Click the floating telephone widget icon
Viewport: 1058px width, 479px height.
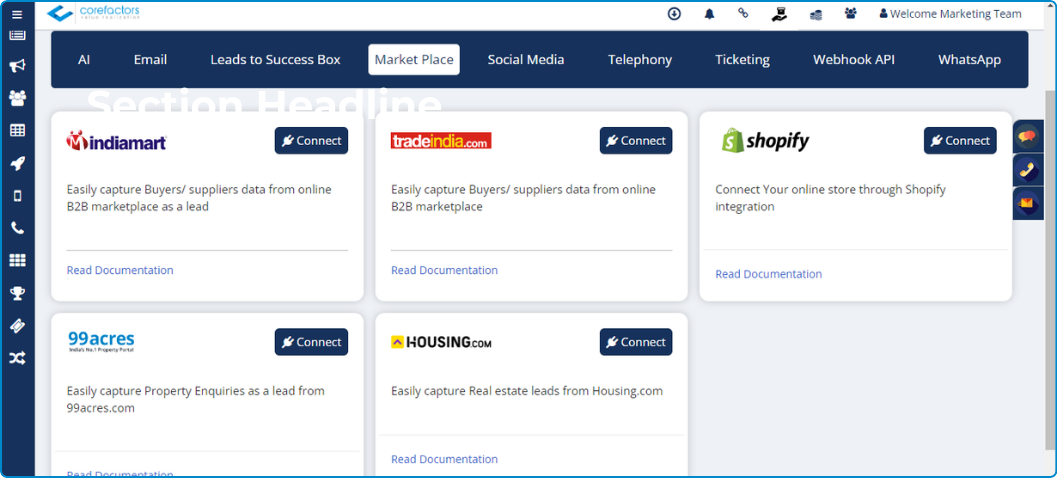tap(1028, 171)
